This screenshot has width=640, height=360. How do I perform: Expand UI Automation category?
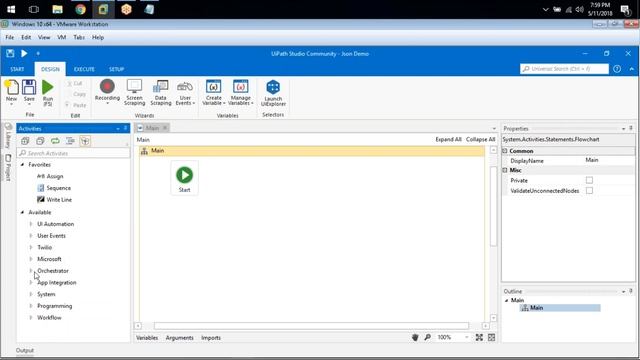pos(31,224)
